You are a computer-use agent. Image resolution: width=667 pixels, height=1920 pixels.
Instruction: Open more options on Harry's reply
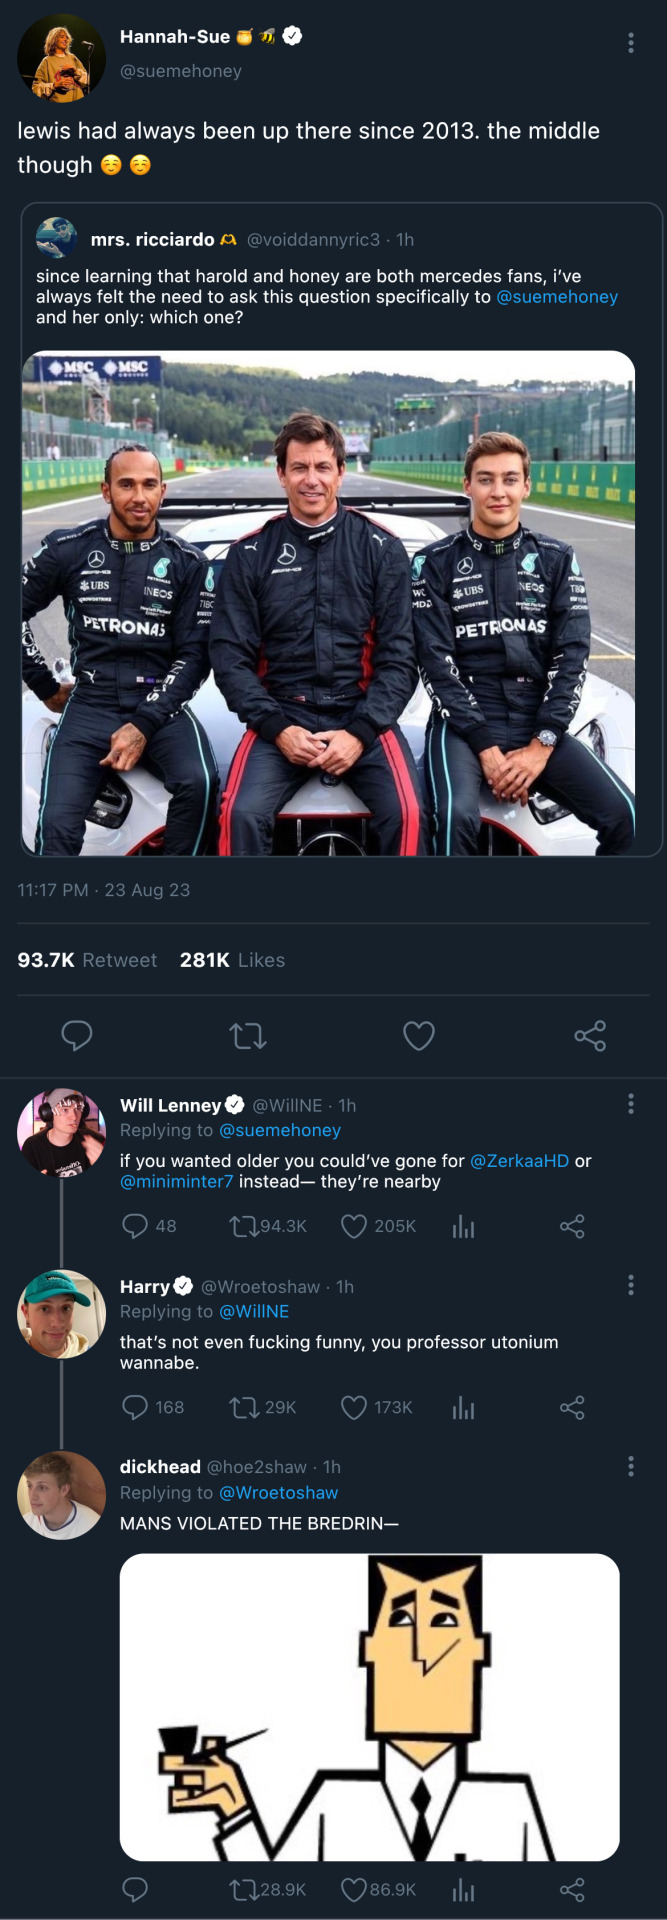[x=630, y=1285]
